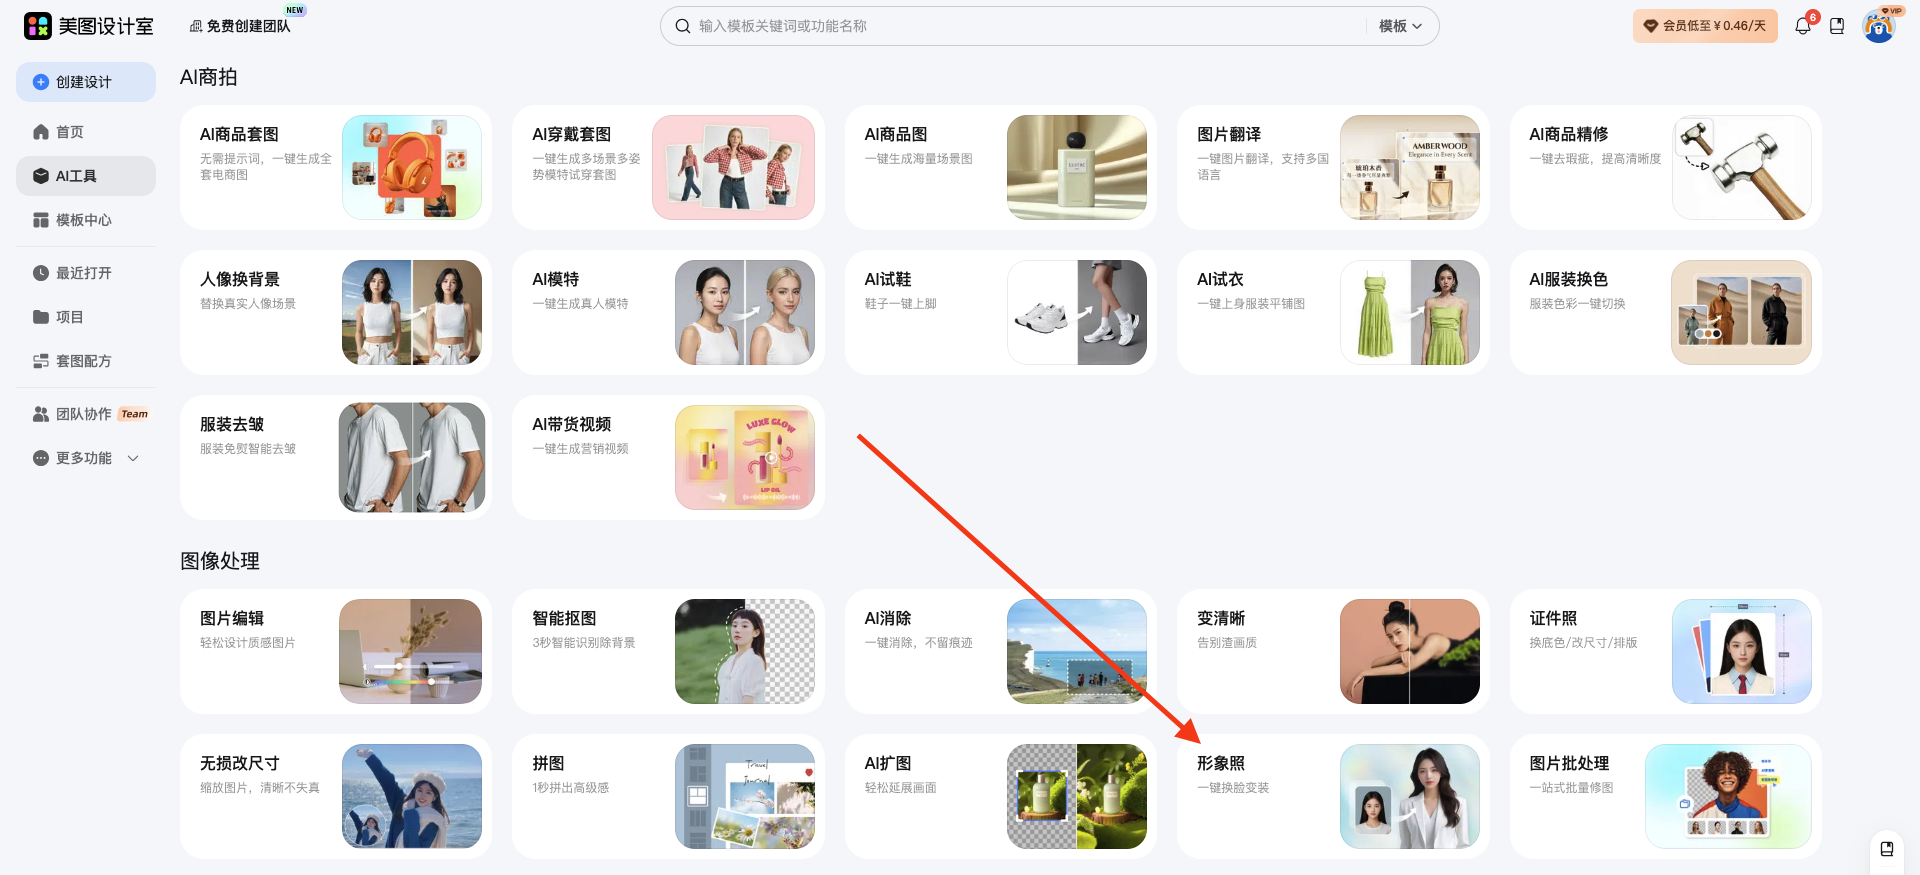Open the user avatar profile icon

(1879, 26)
